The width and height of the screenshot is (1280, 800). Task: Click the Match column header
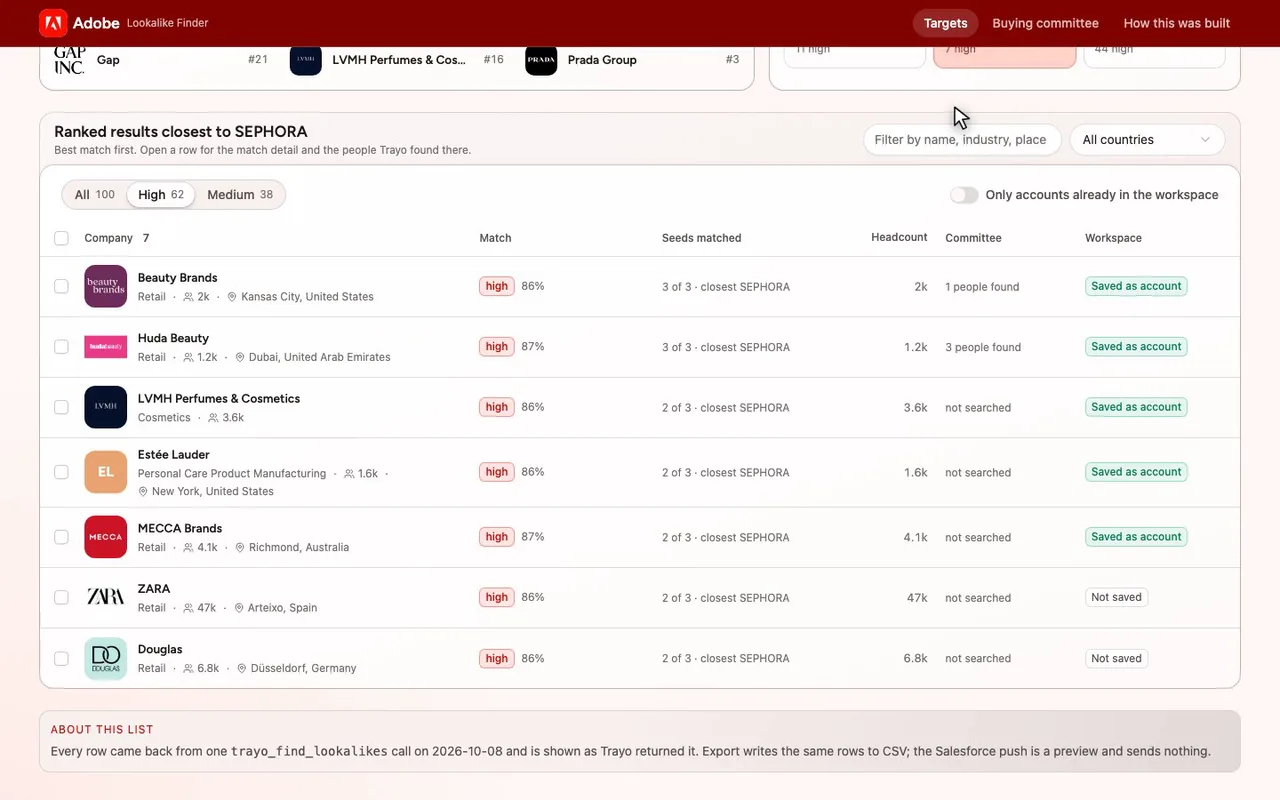pos(495,238)
